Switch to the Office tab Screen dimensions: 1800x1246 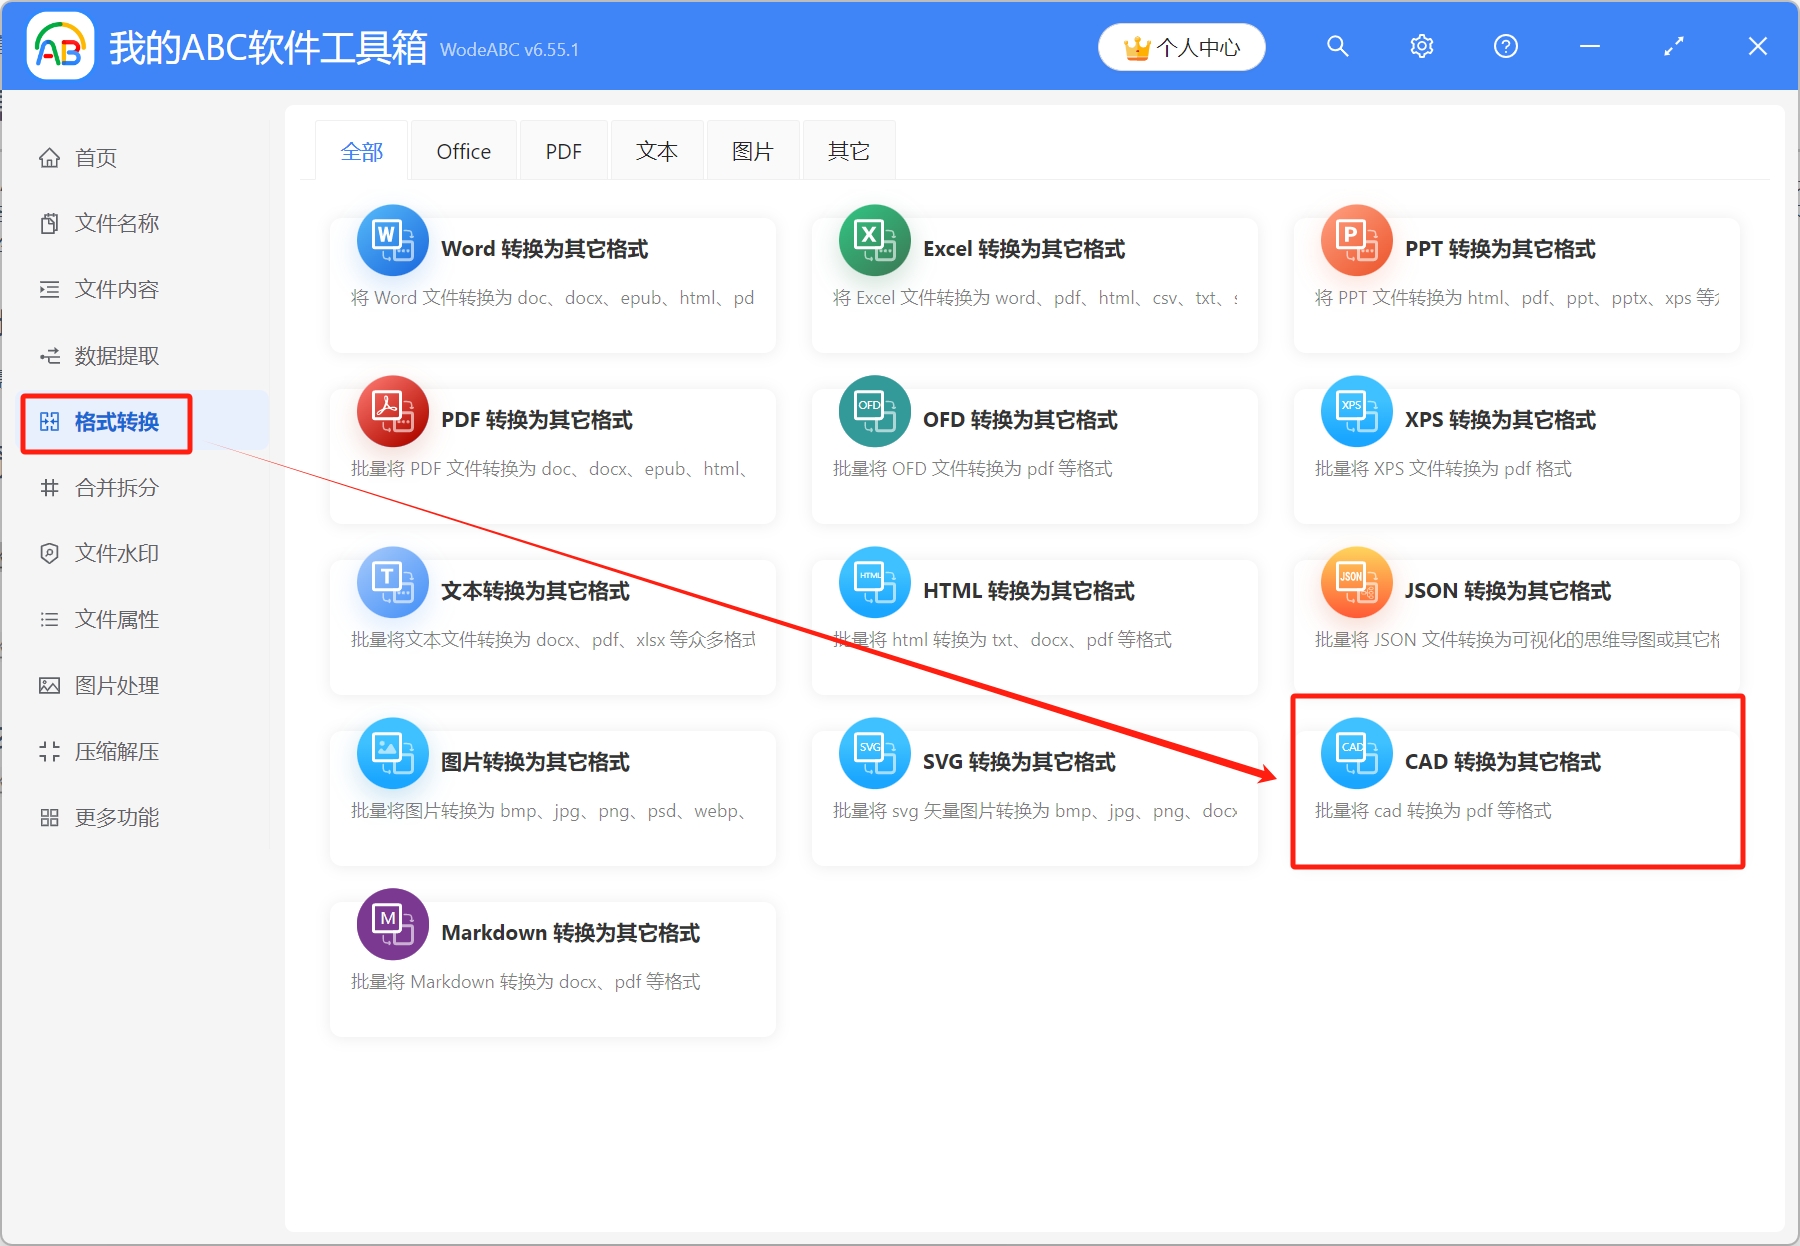(x=463, y=150)
